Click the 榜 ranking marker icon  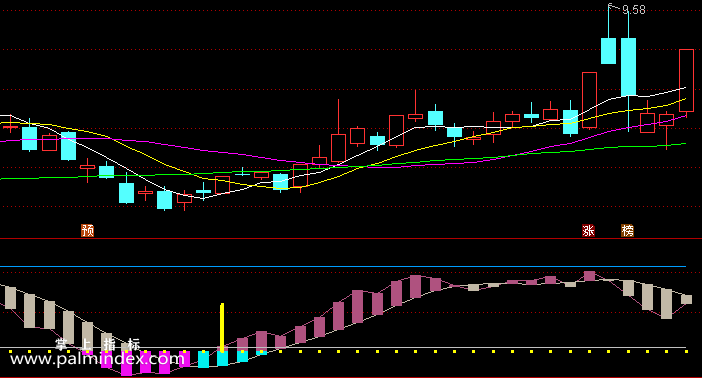pos(628,231)
